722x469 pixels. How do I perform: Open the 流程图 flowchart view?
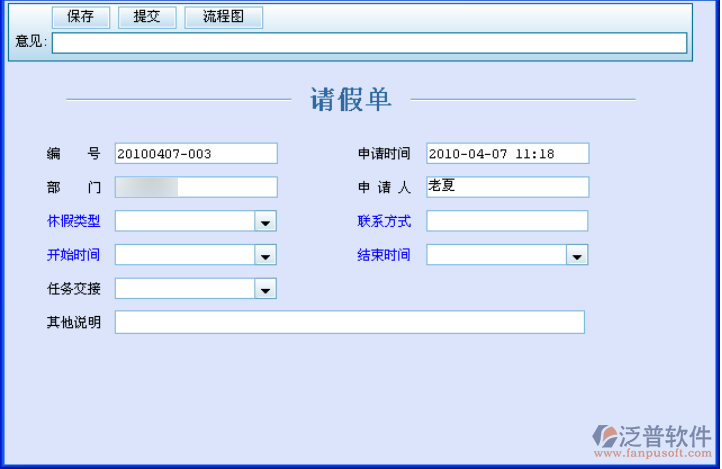point(224,17)
